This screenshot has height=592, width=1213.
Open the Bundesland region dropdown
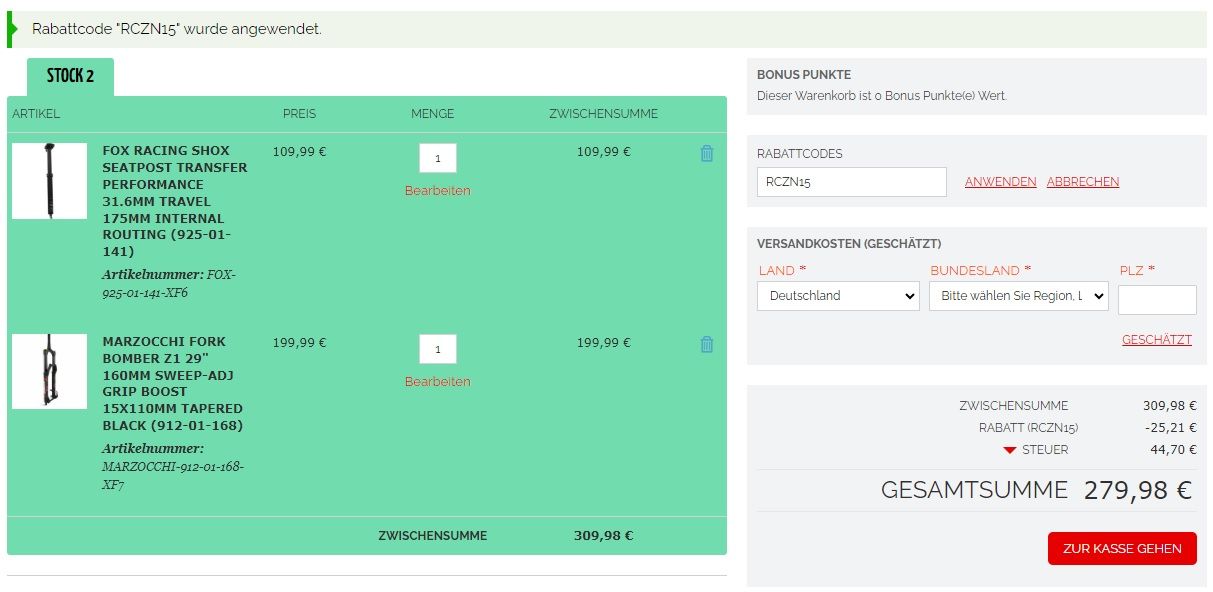1018,296
